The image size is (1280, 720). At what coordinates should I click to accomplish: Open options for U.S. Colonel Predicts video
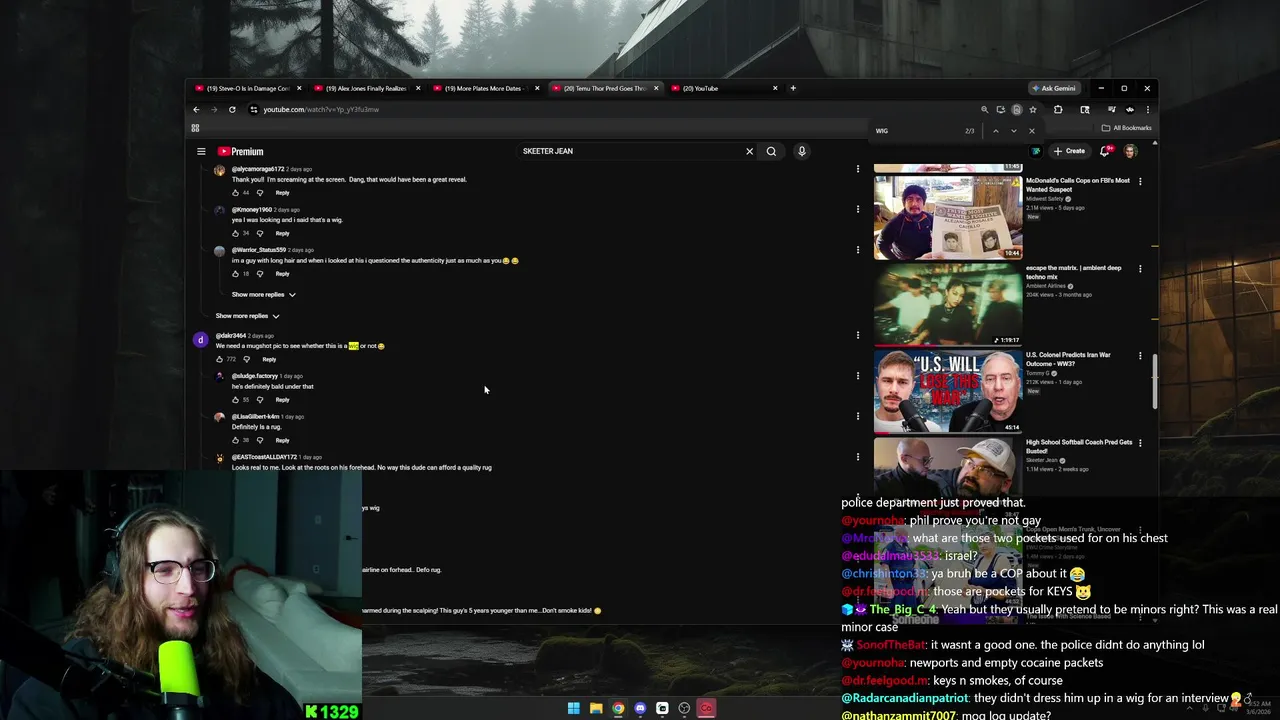[1140, 356]
